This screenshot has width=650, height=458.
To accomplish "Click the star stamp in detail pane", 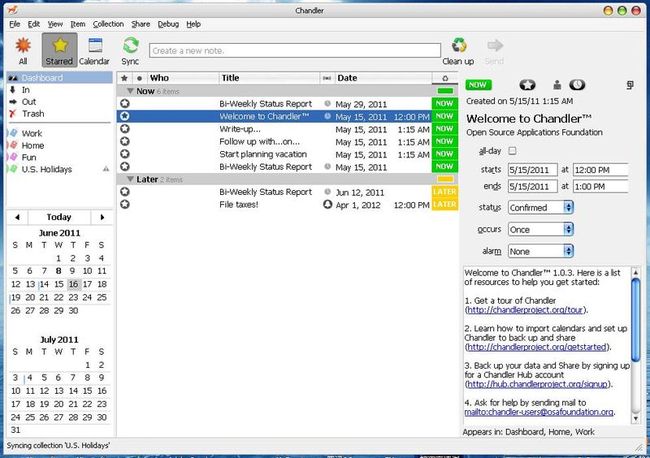I will click(x=527, y=85).
